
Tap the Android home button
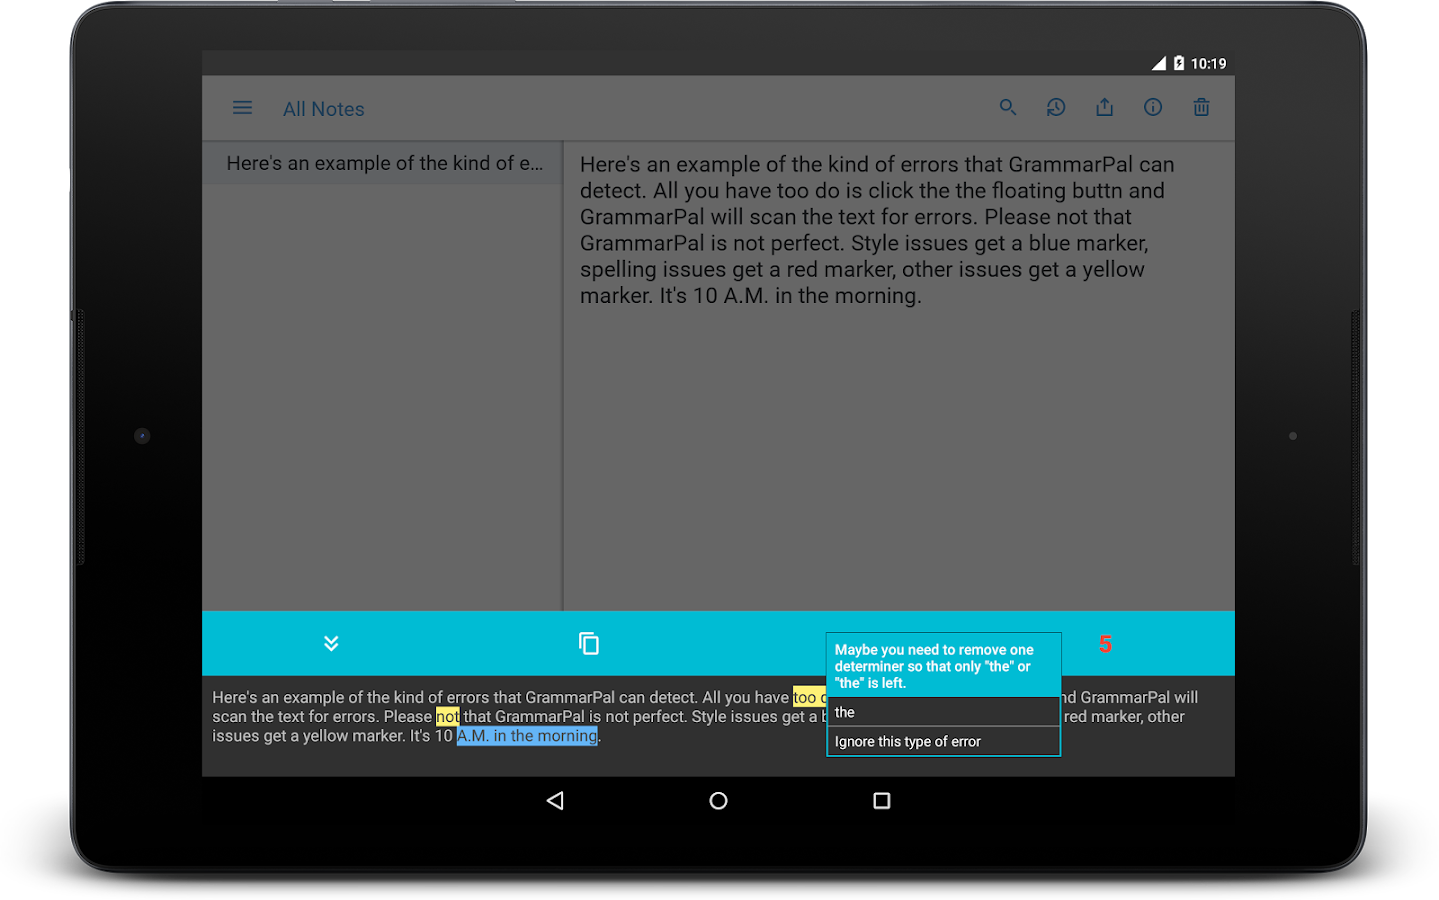tap(718, 800)
